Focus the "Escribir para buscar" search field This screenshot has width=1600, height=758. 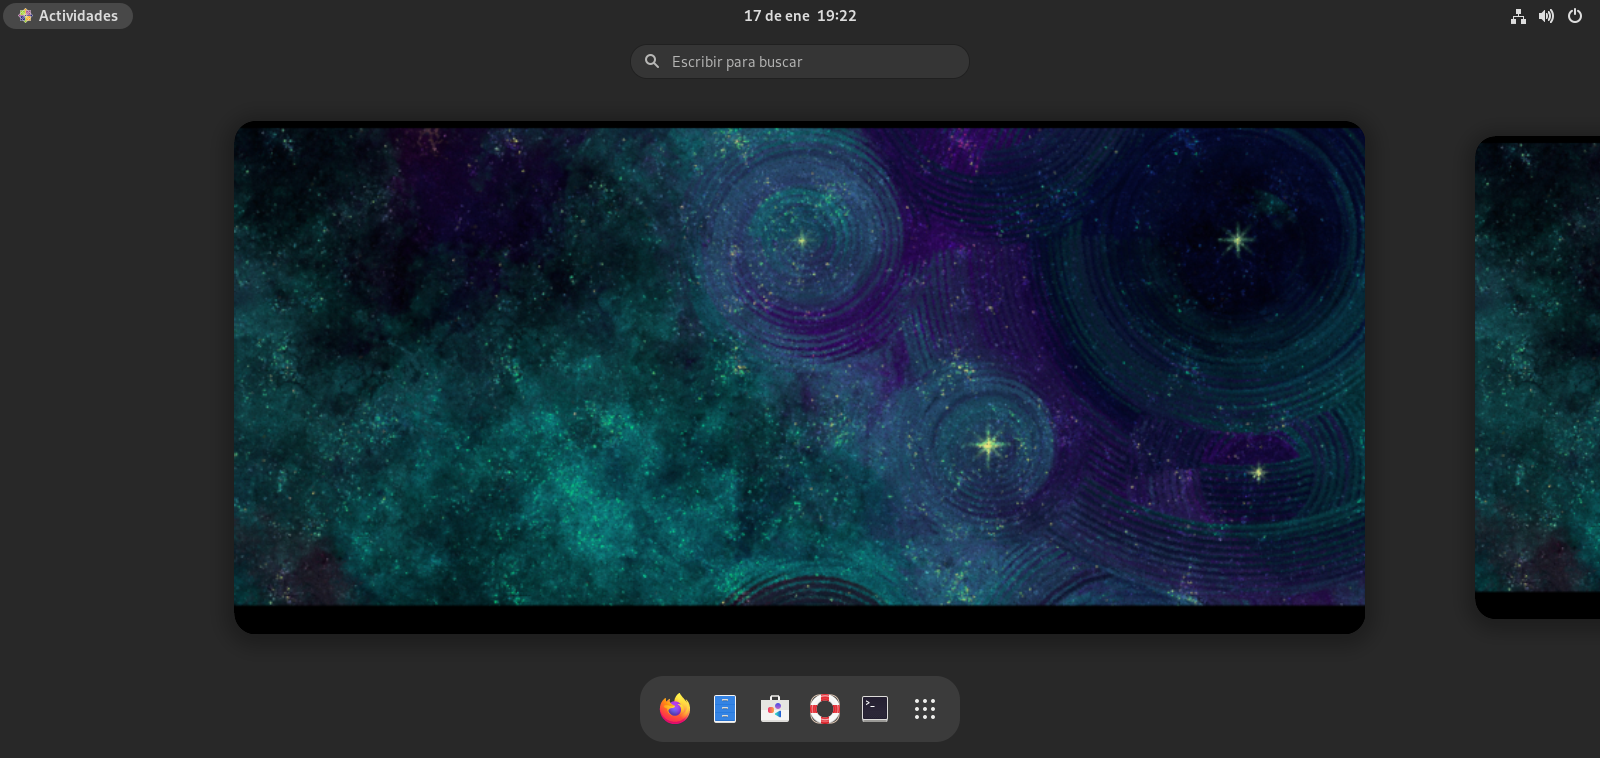(x=810, y=62)
